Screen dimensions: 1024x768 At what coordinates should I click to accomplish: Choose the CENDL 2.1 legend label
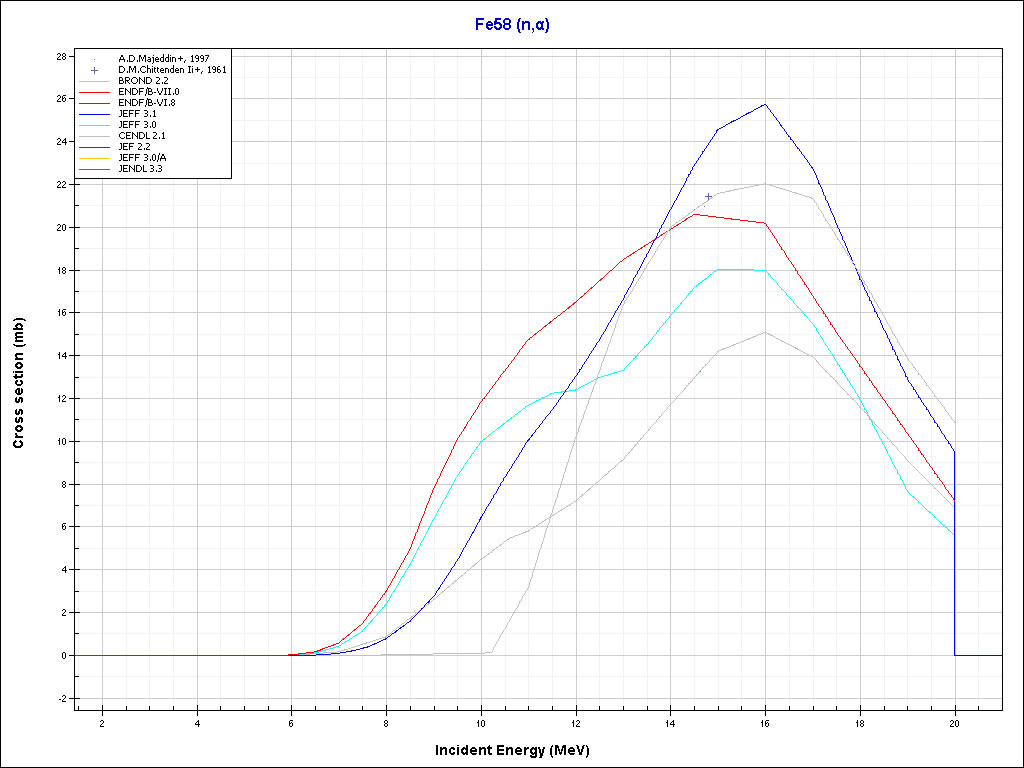coord(142,136)
